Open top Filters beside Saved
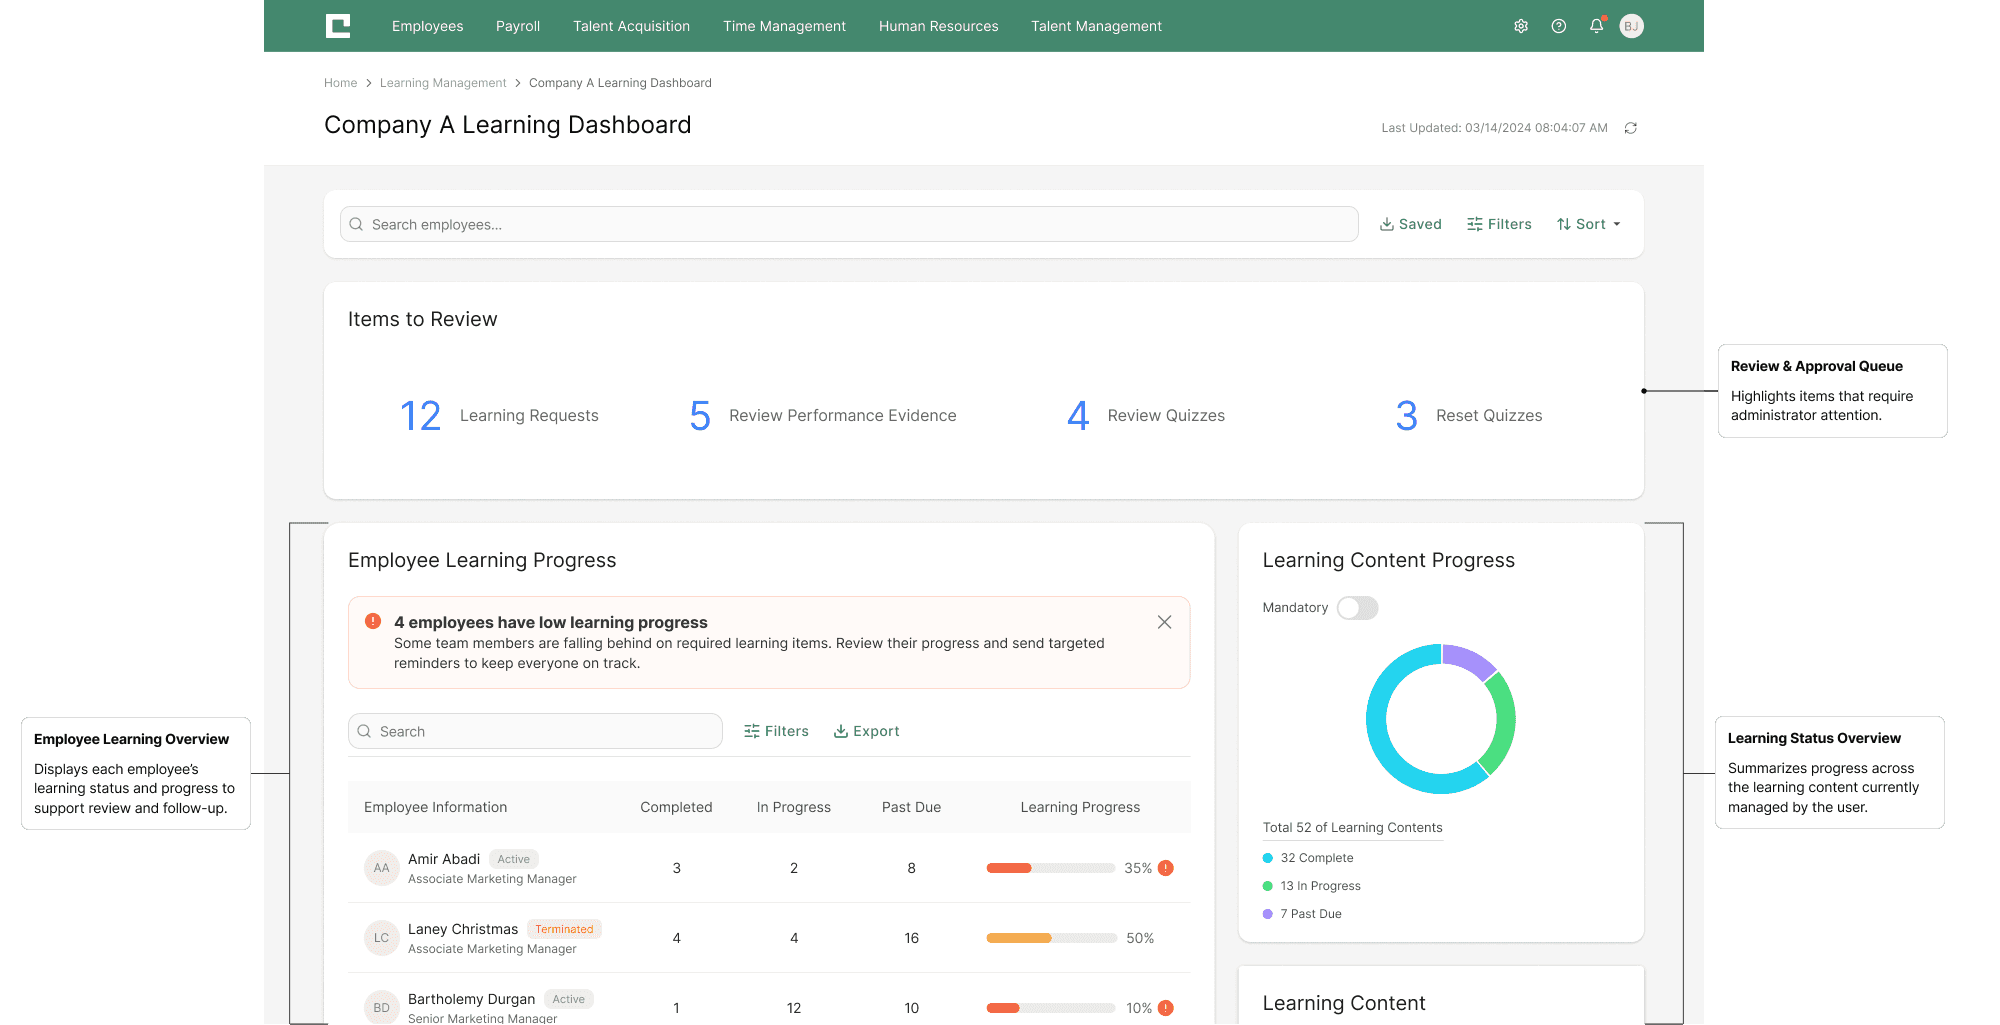Viewport: 2000px width, 1025px height. [1499, 224]
